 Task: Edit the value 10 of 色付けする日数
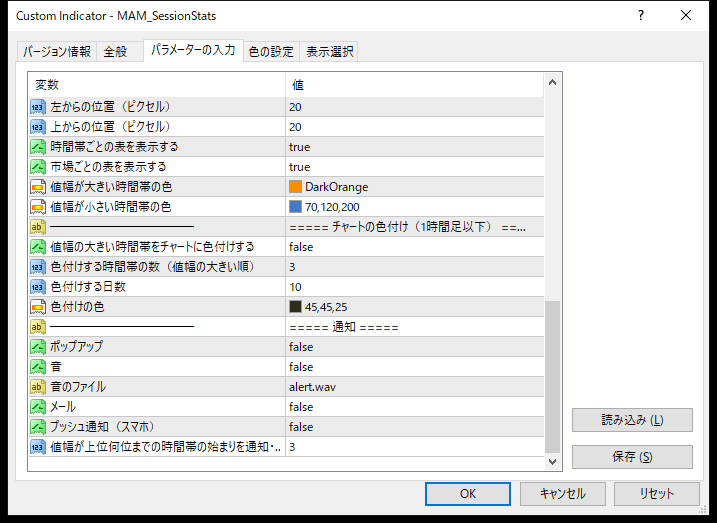pos(415,287)
